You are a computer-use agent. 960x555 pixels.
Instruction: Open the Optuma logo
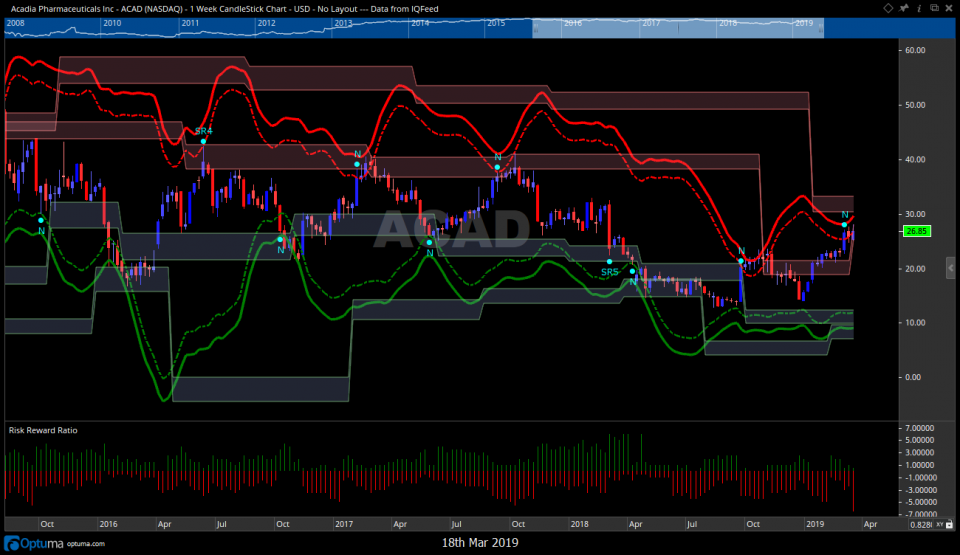point(34,543)
